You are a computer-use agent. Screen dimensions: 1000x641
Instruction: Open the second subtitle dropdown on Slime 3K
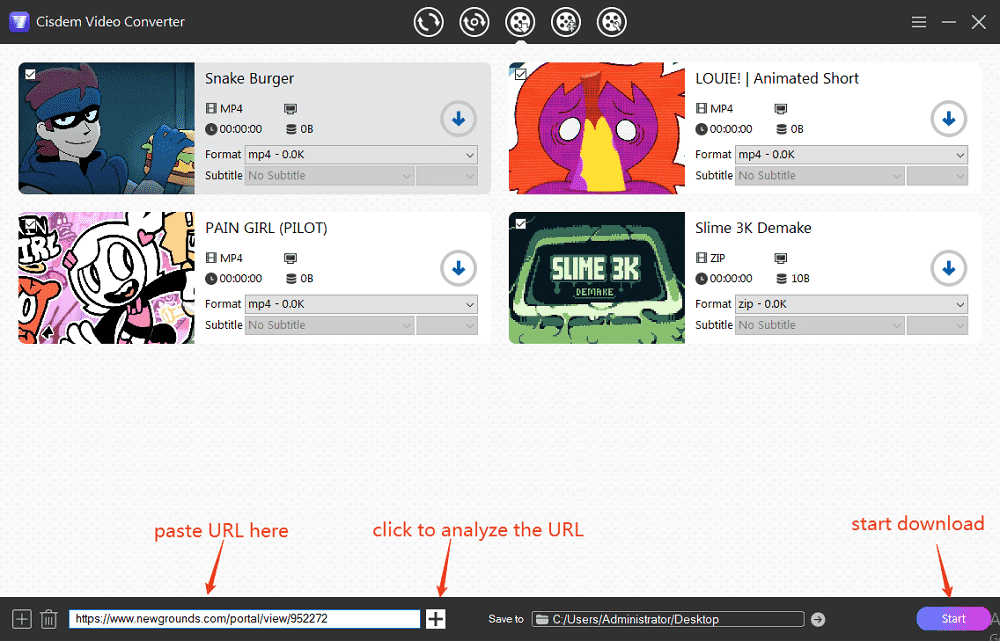(x=938, y=325)
